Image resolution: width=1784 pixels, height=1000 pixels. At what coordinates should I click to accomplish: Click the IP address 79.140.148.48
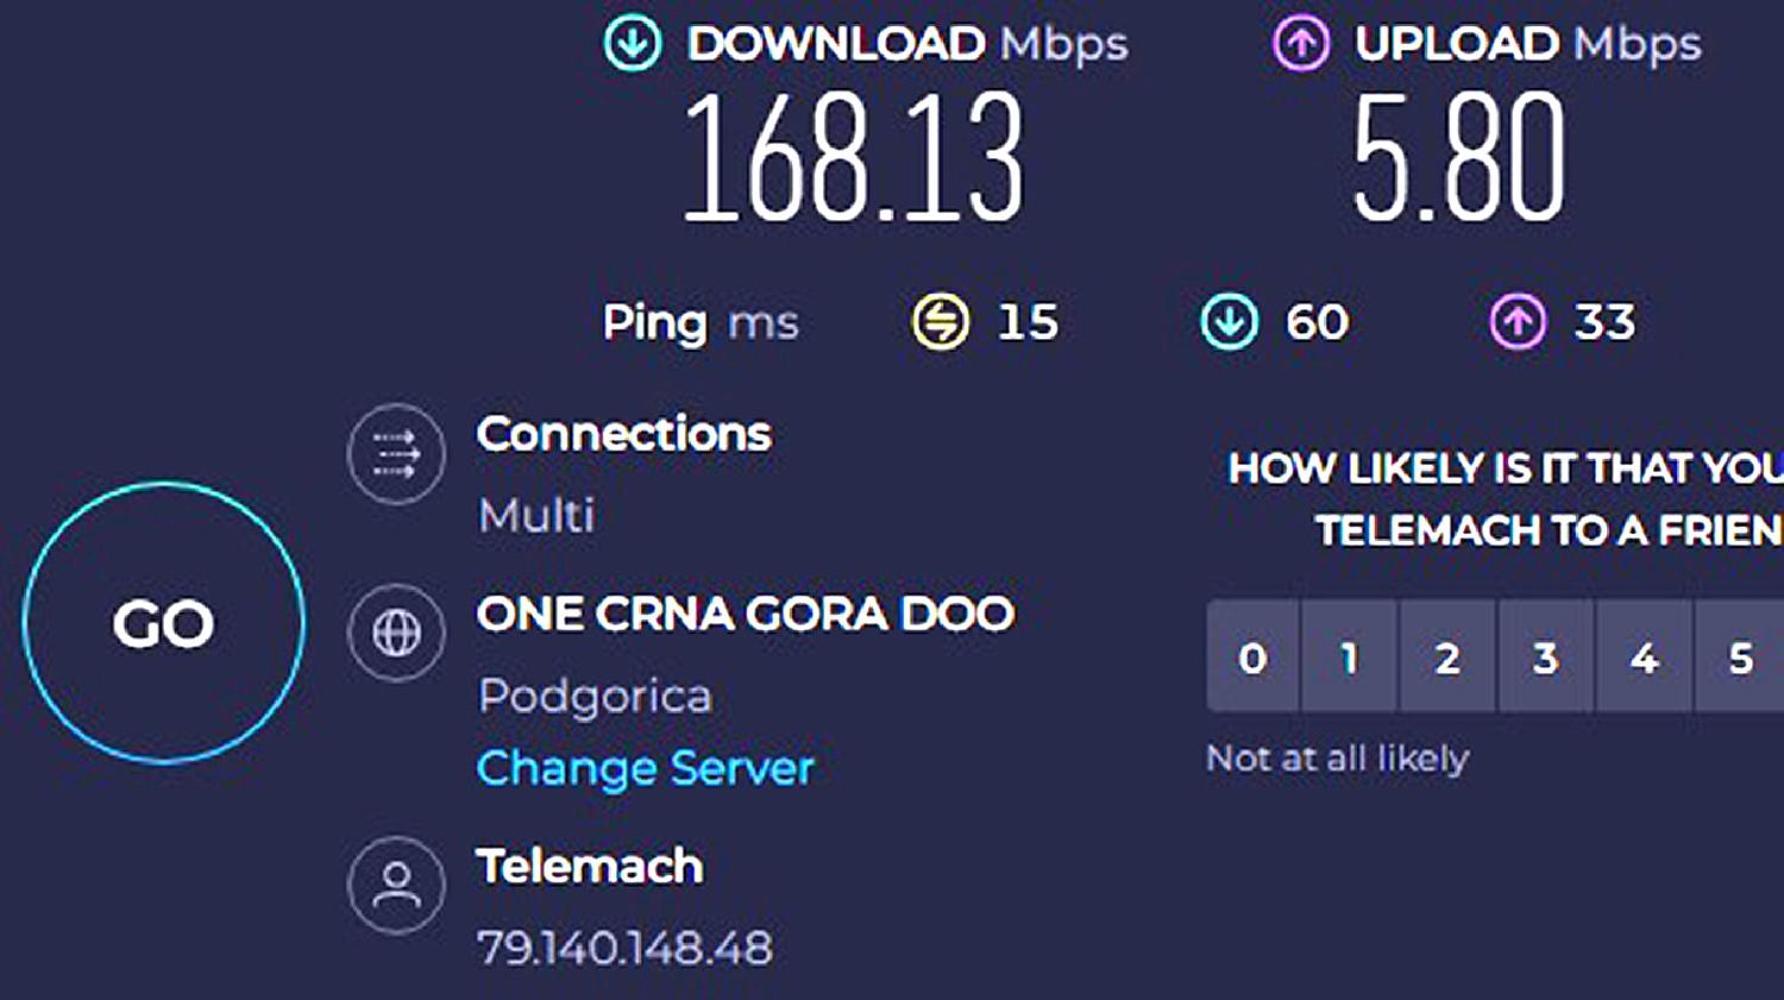tap(625, 948)
